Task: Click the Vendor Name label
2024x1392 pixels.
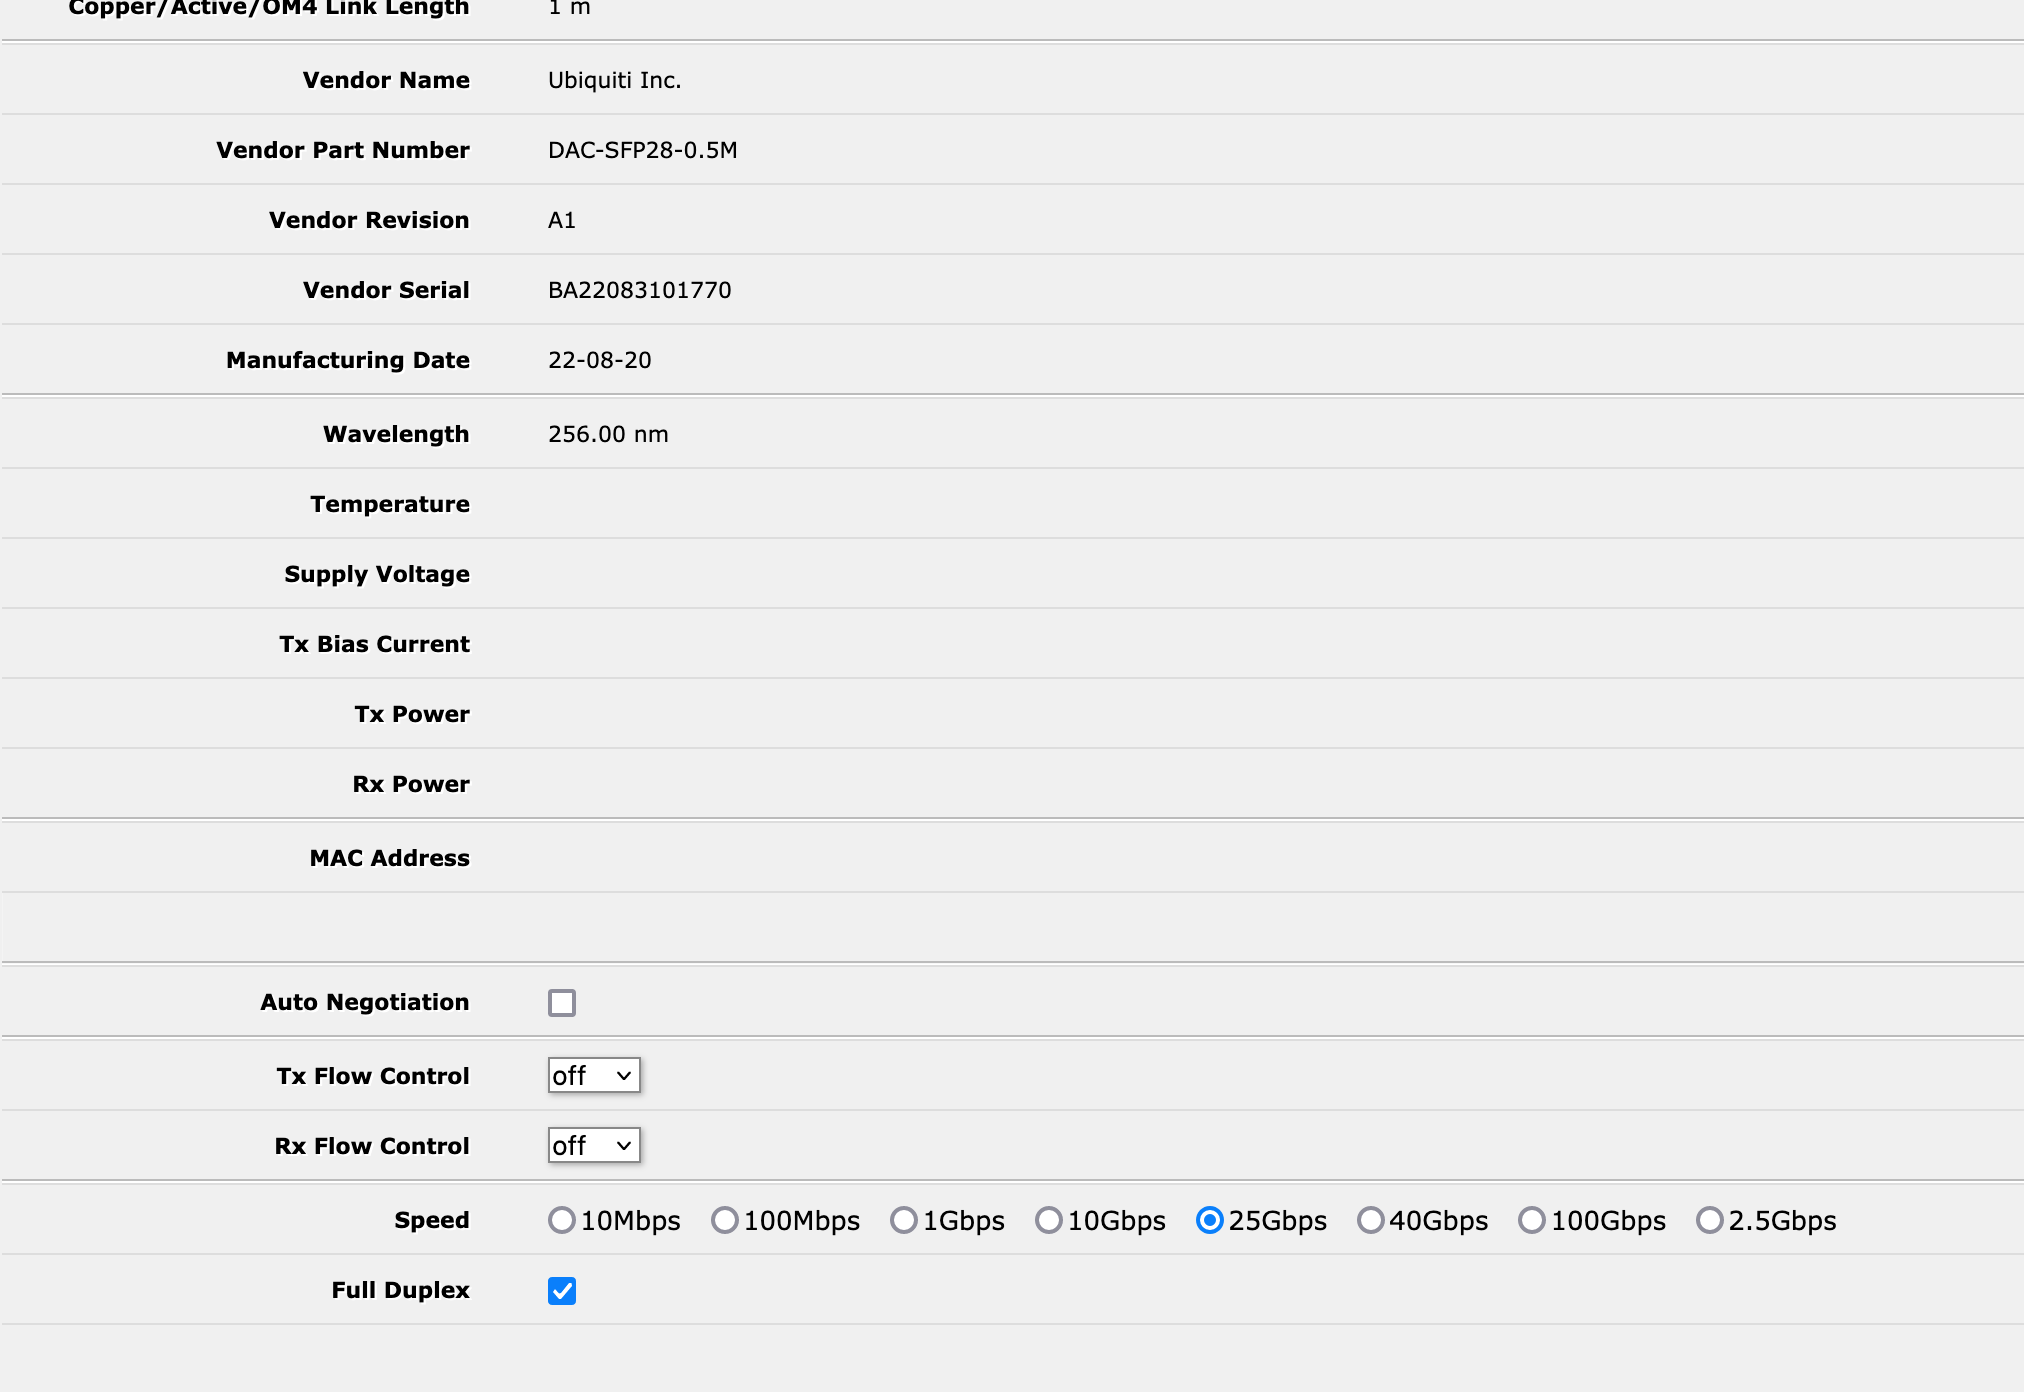Action: (x=386, y=80)
